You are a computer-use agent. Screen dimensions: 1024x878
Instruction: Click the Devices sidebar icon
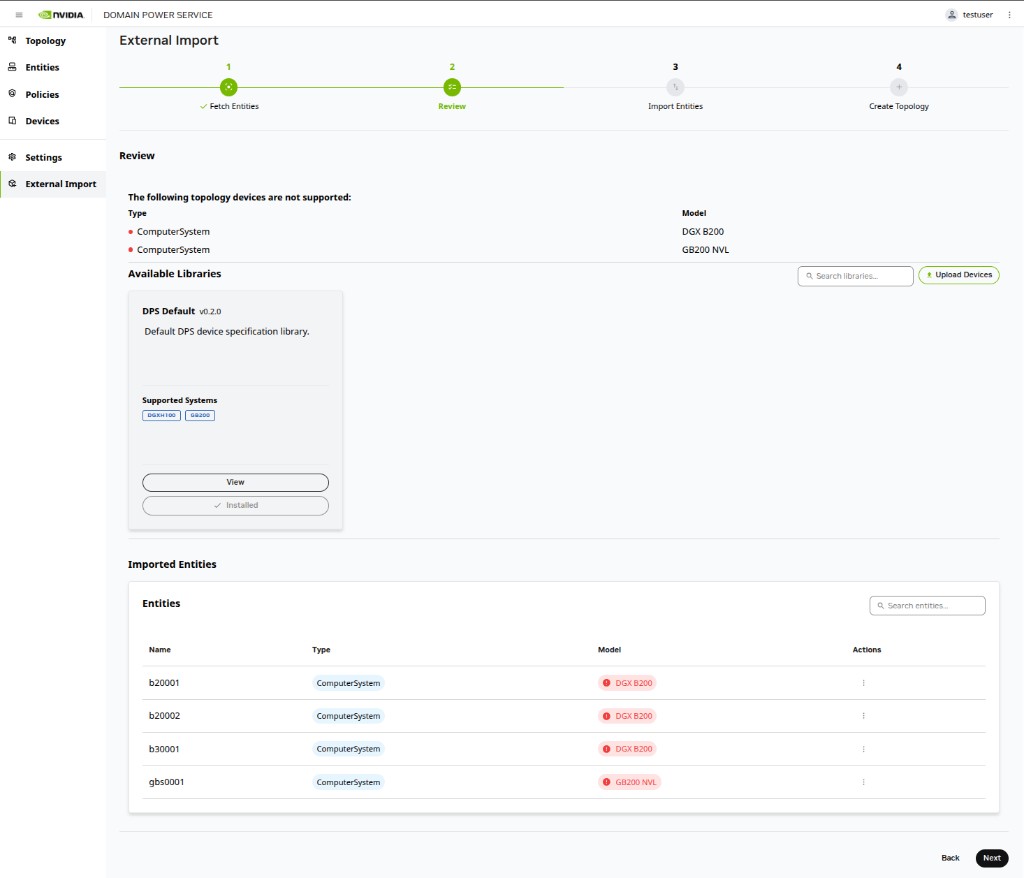(12, 120)
